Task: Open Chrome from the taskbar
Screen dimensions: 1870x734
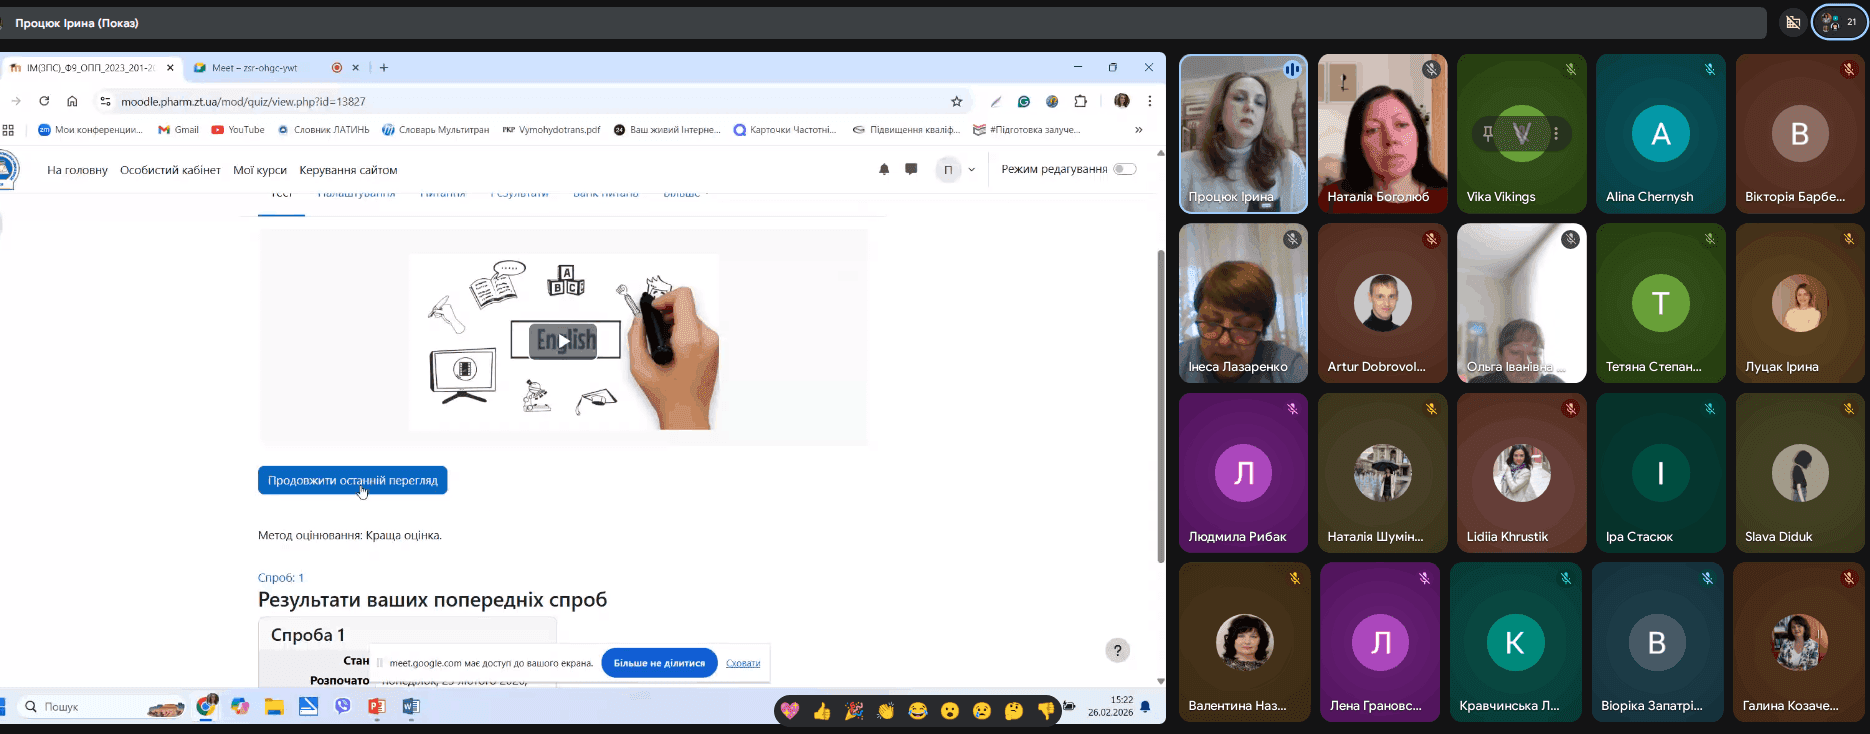Action: coord(207,706)
